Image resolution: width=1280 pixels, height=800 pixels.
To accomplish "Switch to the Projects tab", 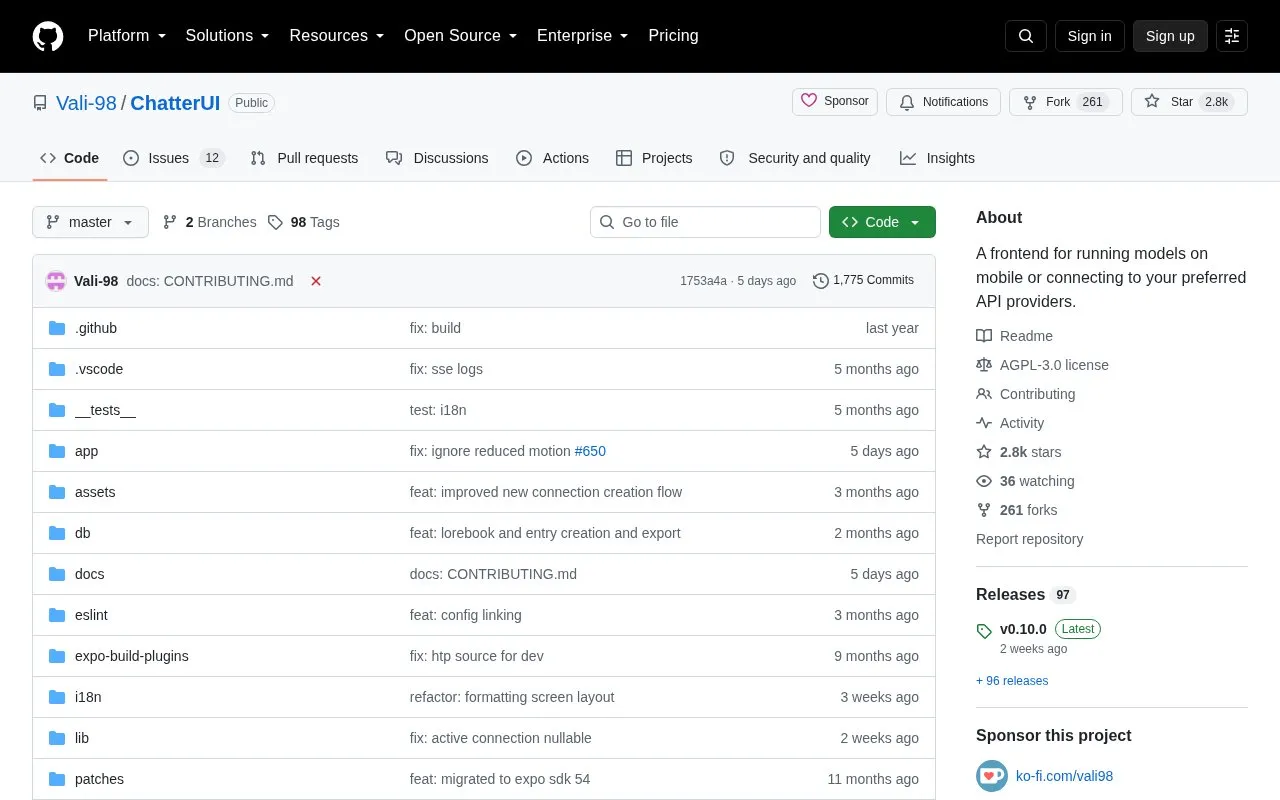I will (654, 158).
